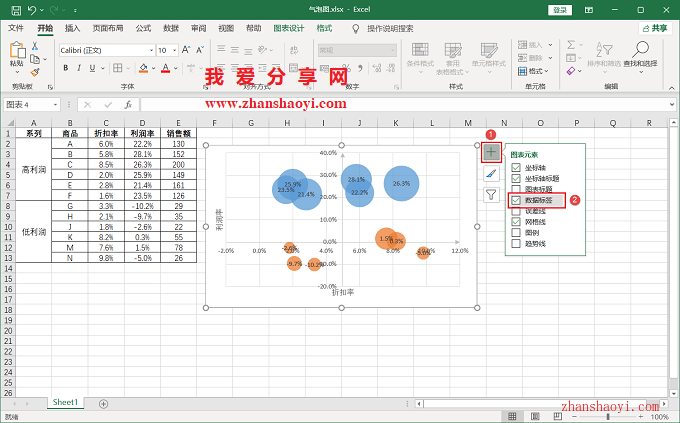The image size is (680, 423).
Task: Open the 格式 (Format) cells dropdown
Action: pos(533,71)
